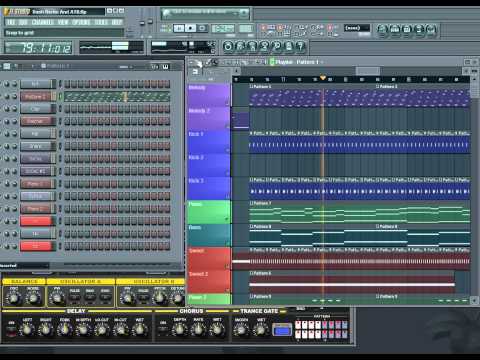The image size is (480, 360).
Task: Open the (none) snap selector dropdown
Action: [x=357, y=28]
